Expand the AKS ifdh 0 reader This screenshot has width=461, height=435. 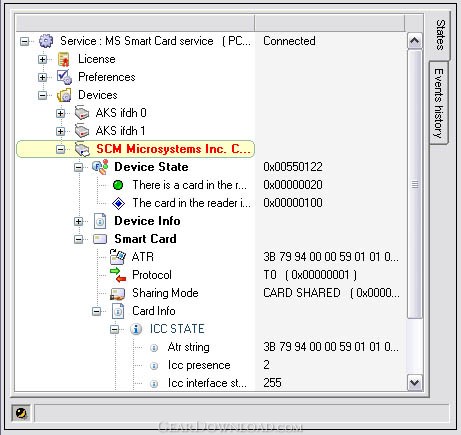click(x=60, y=113)
